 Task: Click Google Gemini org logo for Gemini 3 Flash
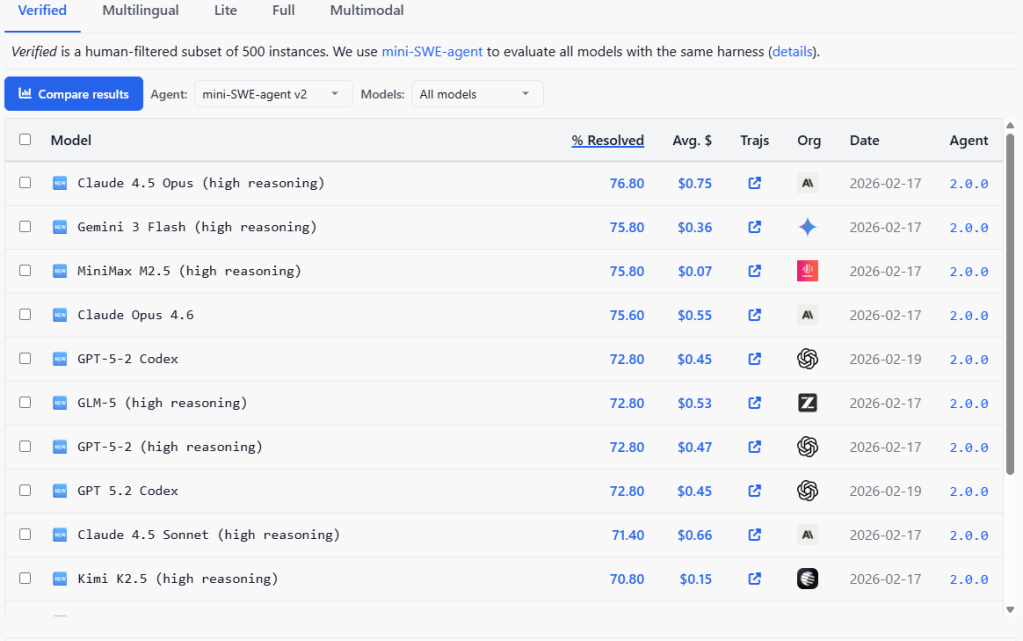(x=808, y=227)
